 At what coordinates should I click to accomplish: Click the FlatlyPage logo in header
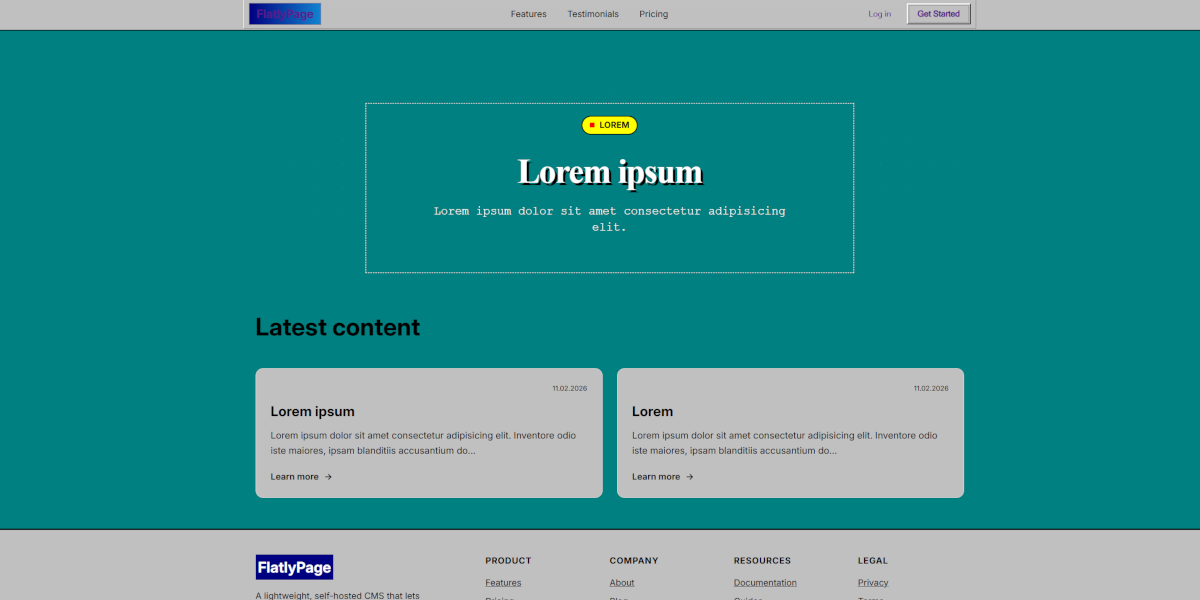coord(285,14)
